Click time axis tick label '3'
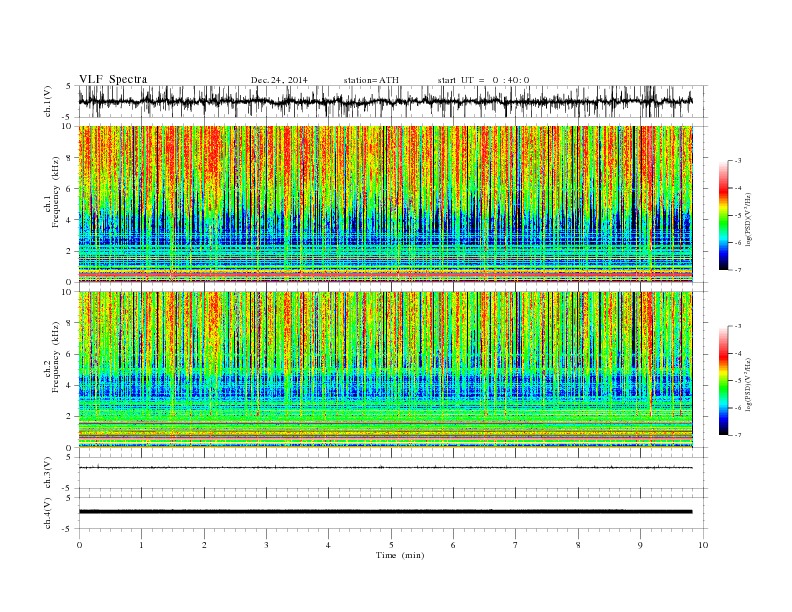The width and height of the screenshot is (792, 612). 266,545
